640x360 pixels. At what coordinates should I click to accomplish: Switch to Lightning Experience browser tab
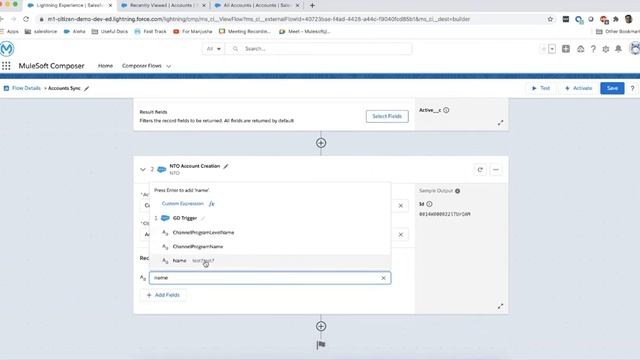68,5
